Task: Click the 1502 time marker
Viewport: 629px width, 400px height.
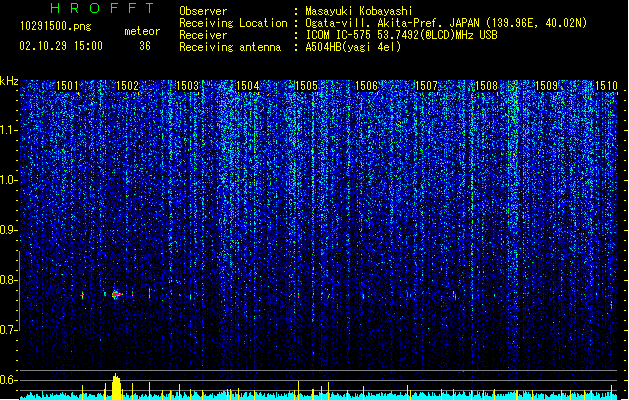Action: (x=127, y=86)
